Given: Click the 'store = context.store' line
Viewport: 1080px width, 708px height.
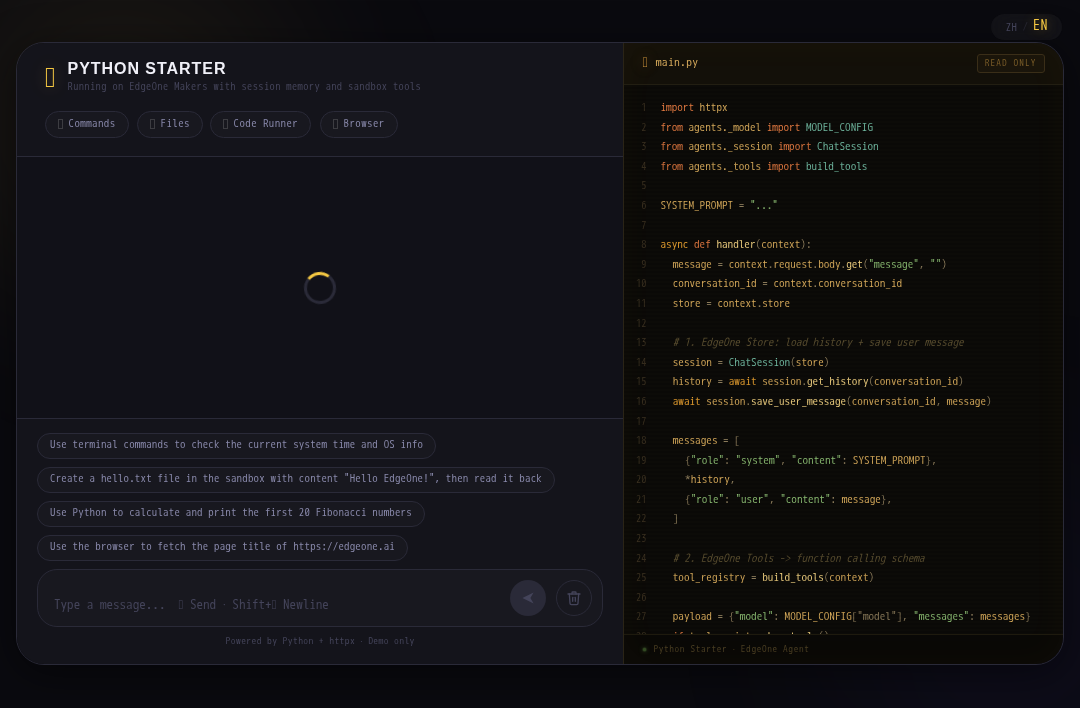Looking at the screenshot, I should click(x=731, y=303).
